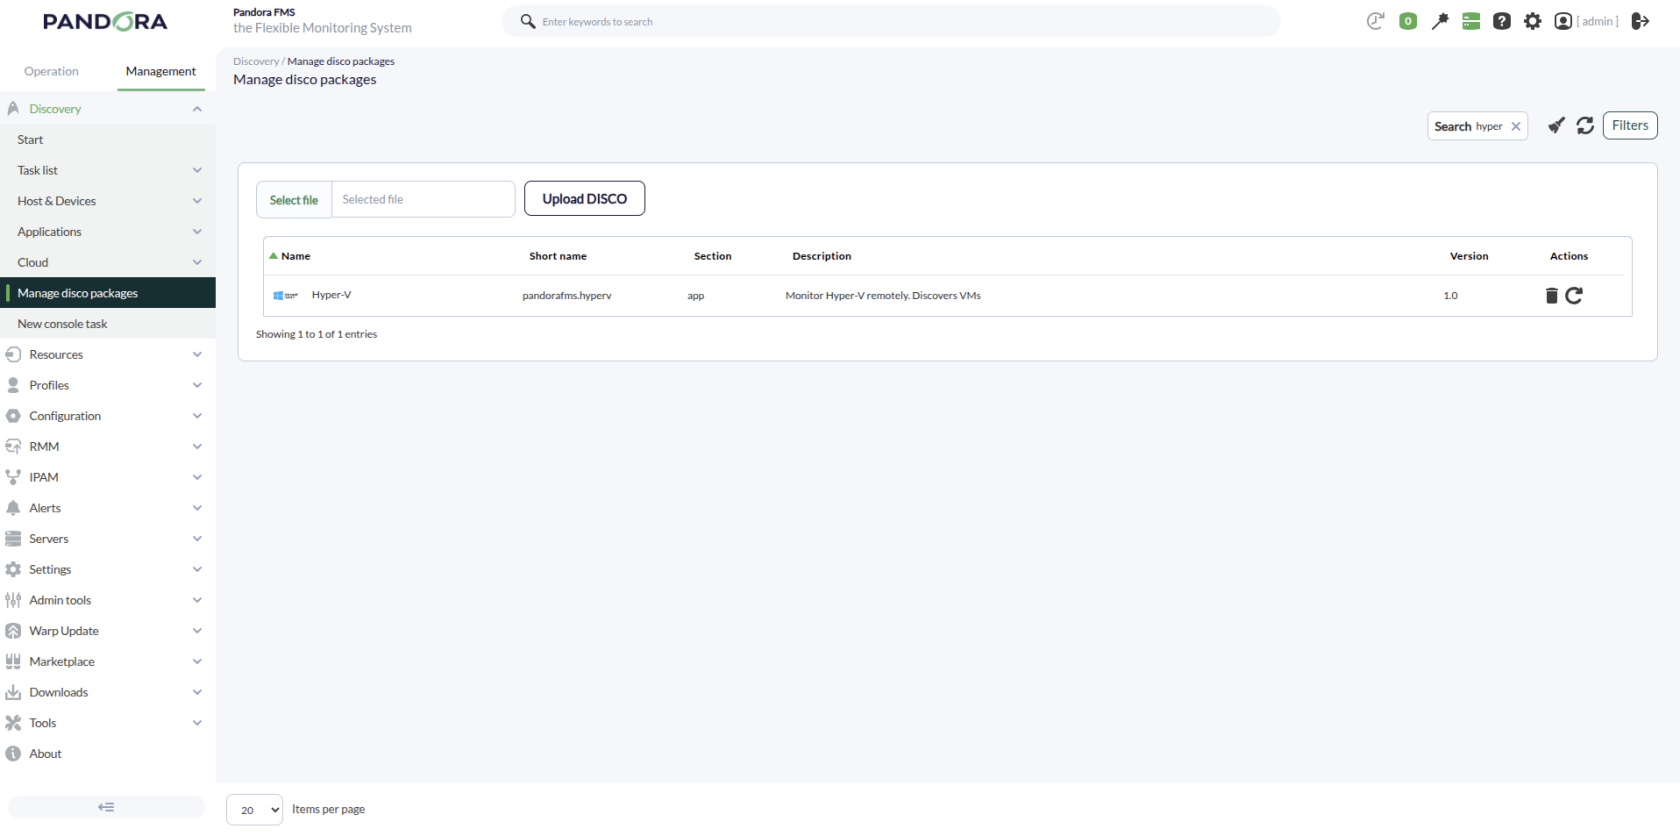Open the header gear settings icon
The height and width of the screenshot is (836, 1680).
[x=1533, y=21]
